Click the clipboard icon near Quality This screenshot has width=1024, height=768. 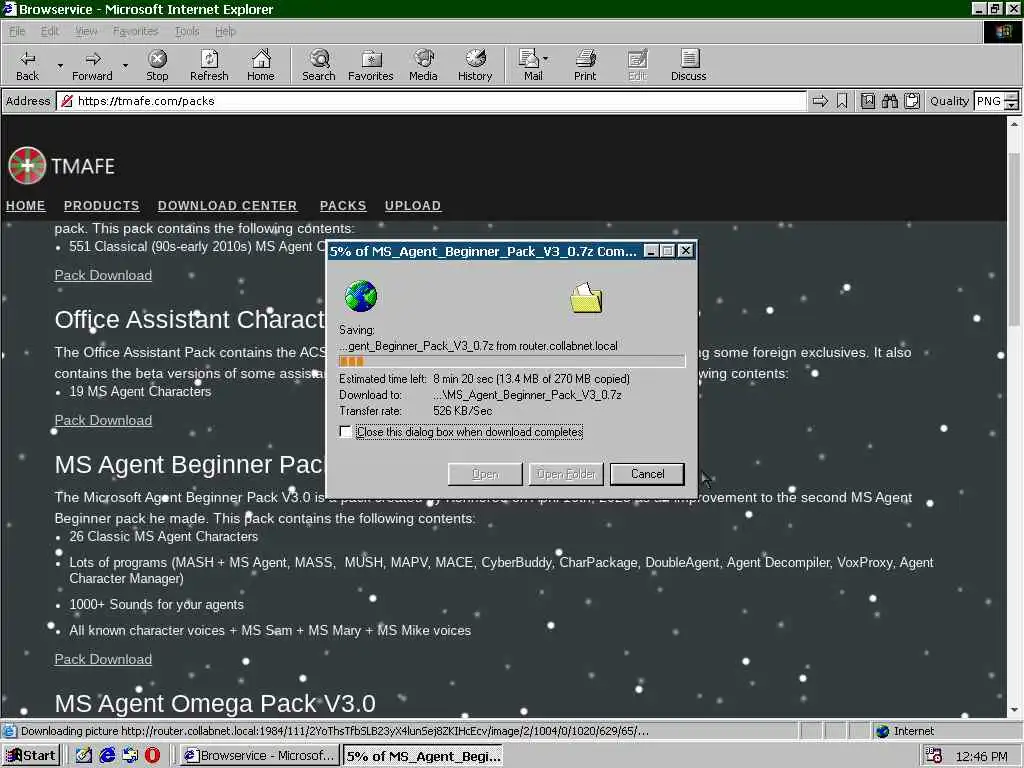(912, 101)
